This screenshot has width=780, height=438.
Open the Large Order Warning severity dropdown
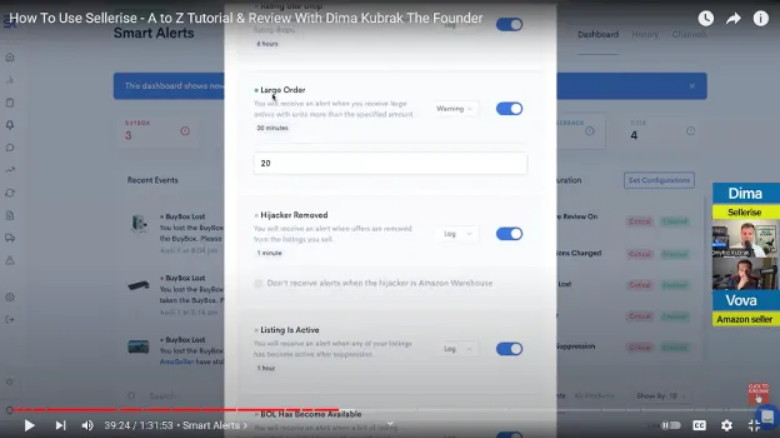[x=455, y=109]
